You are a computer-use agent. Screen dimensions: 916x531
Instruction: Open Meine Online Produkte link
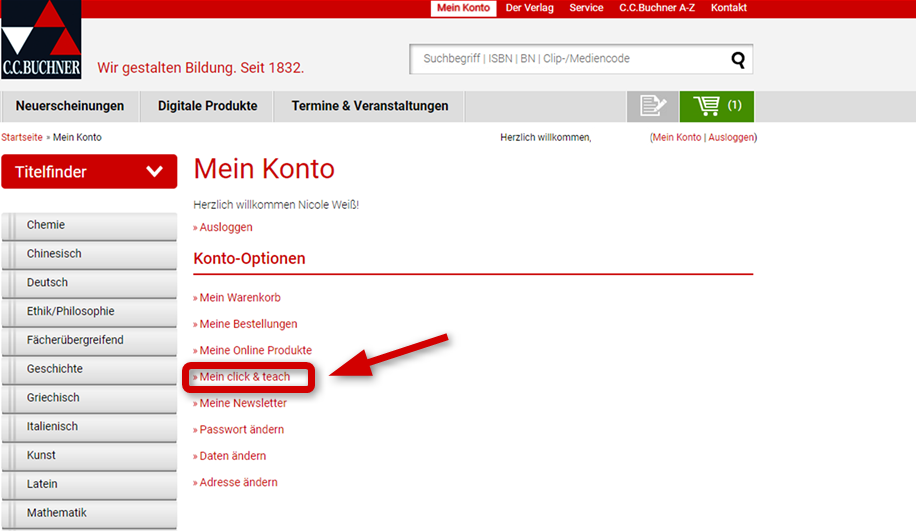click(x=255, y=350)
